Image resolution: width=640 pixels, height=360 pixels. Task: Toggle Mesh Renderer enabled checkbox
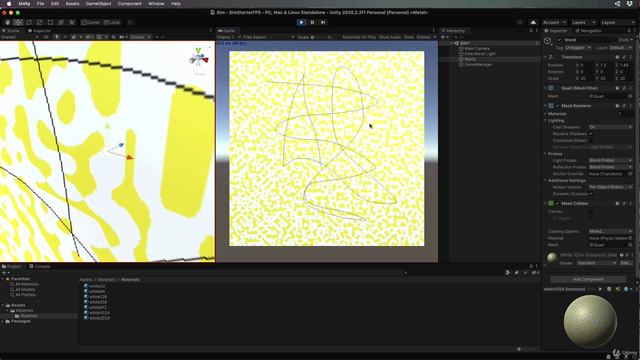tap(557, 106)
